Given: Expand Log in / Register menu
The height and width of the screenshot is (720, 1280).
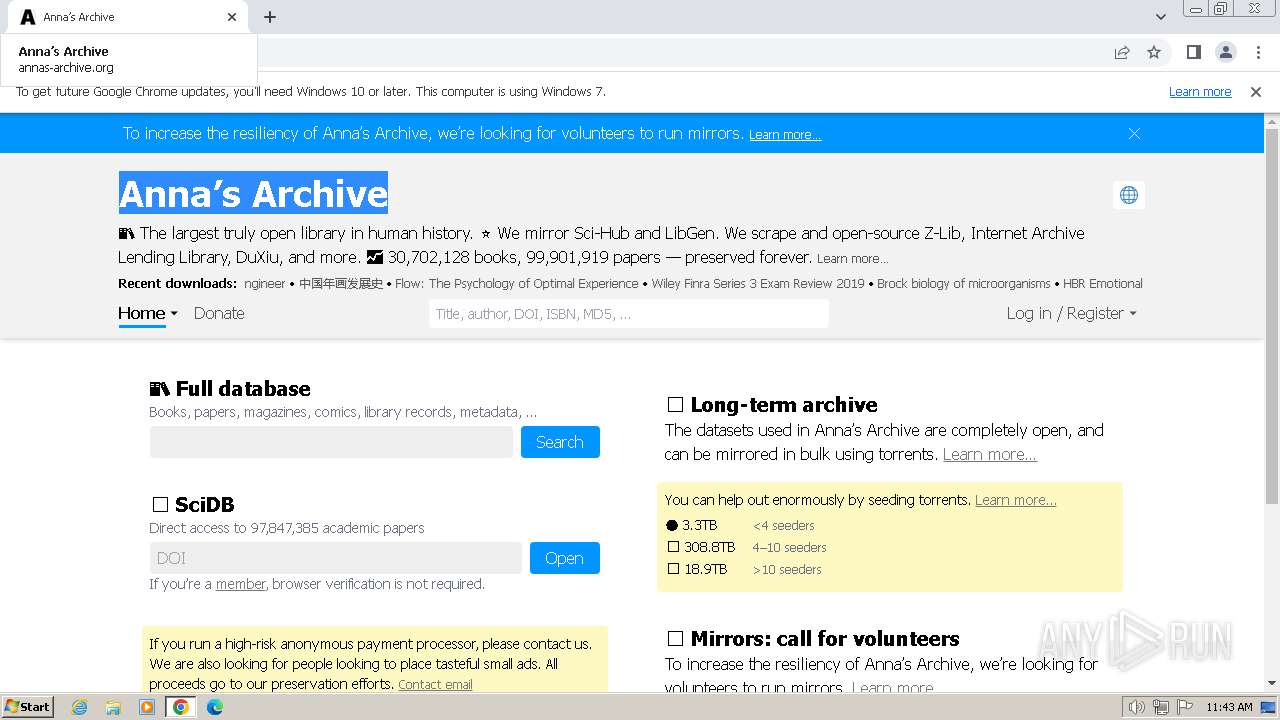Looking at the screenshot, I should tap(1071, 314).
